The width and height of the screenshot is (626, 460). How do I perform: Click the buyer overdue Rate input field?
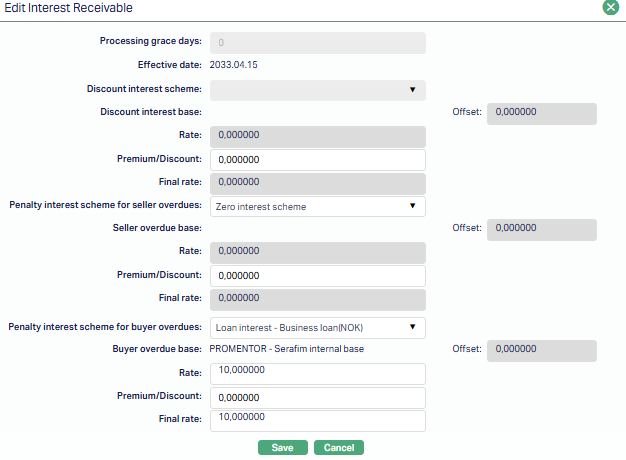pyautogui.click(x=318, y=373)
